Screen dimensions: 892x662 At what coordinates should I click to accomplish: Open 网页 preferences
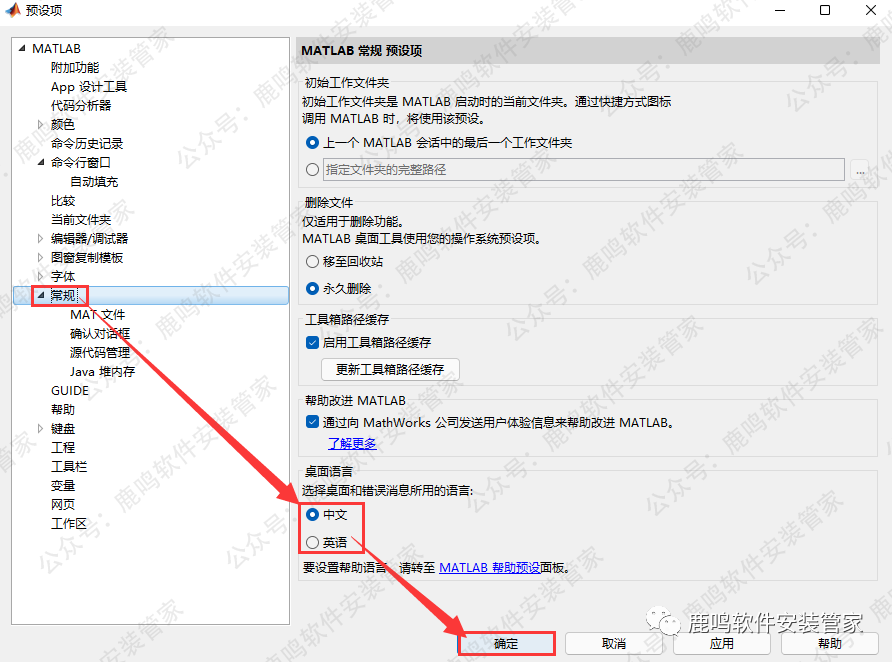pyautogui.click(x=63, y=504)
